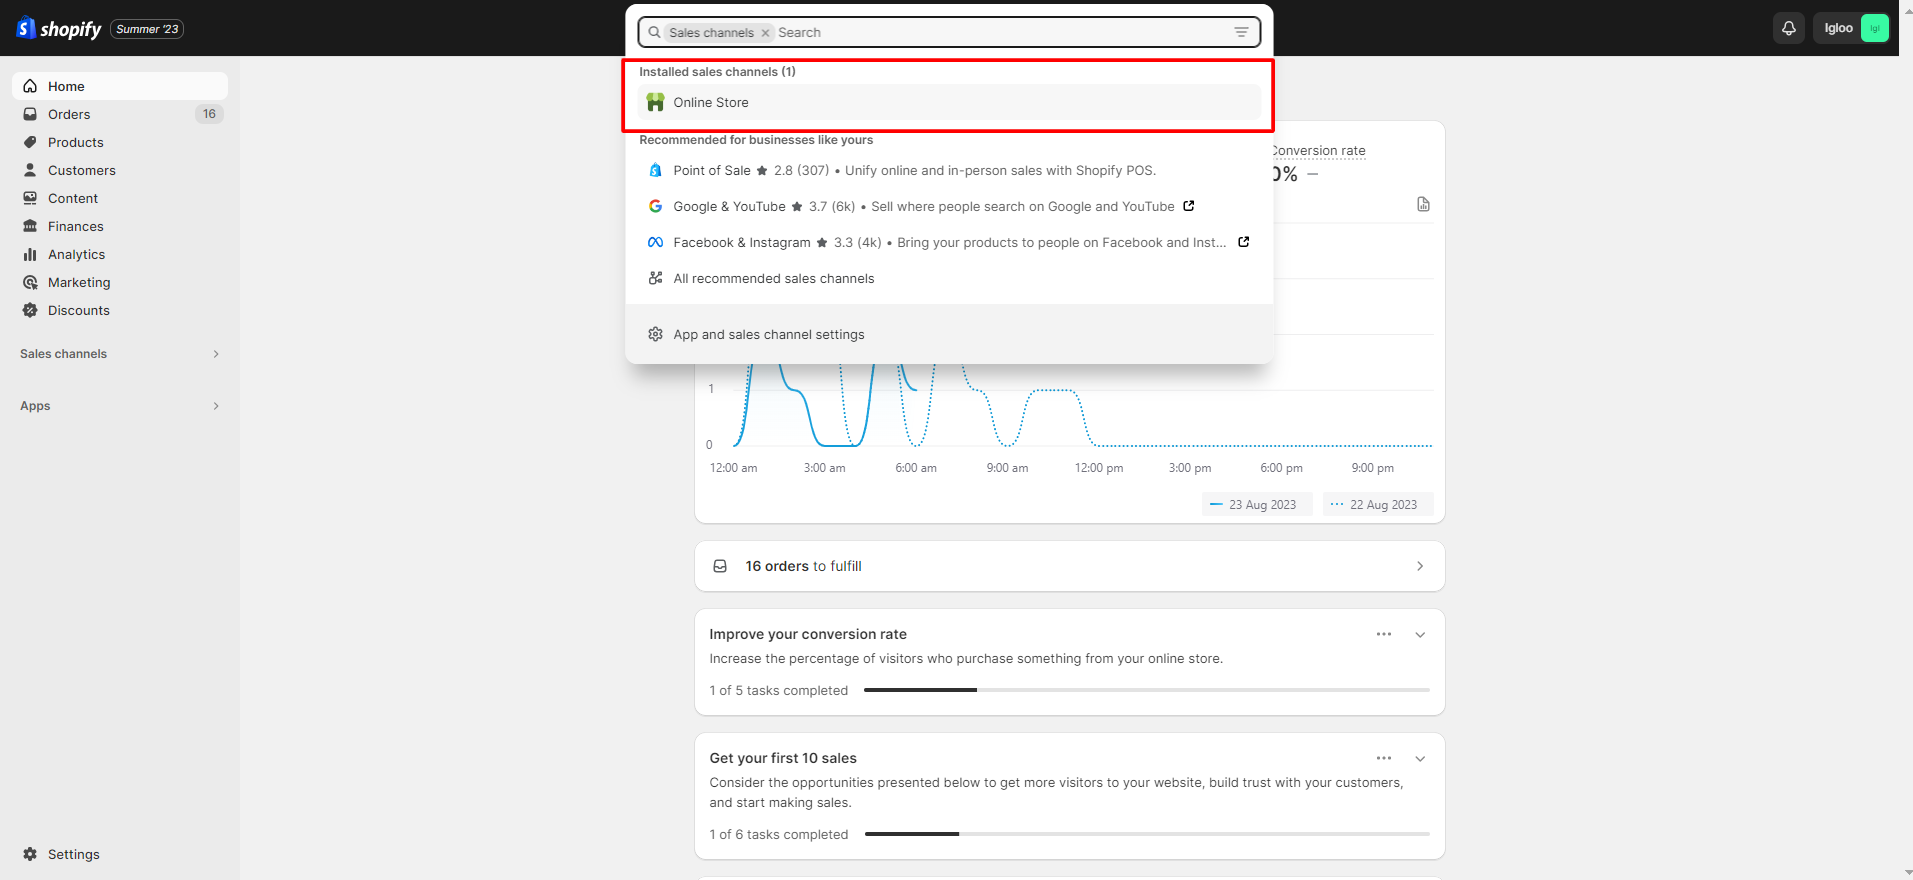Image resolution: width=1913 pixels, height=880 pixels.
Task: Open more options for Get your first 10 sales
Action: pyautogui.click(x=1384, y=758)
